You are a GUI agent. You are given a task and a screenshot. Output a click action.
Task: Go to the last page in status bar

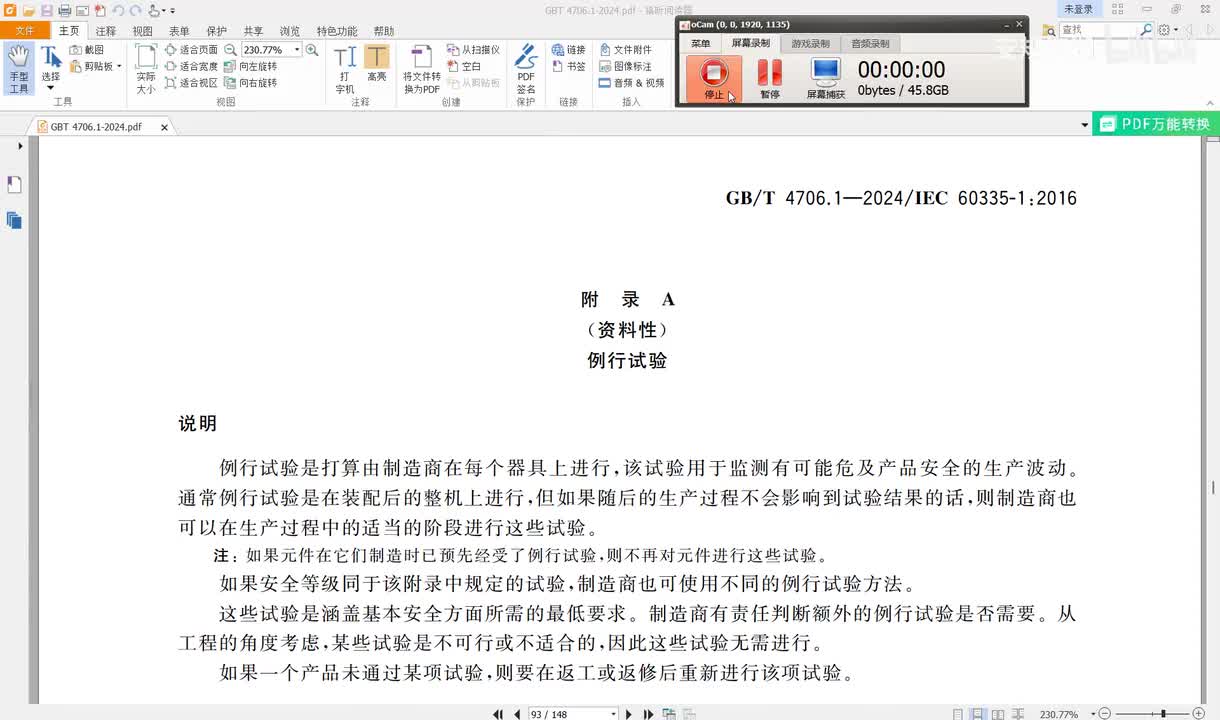click(x=648, y=714)
